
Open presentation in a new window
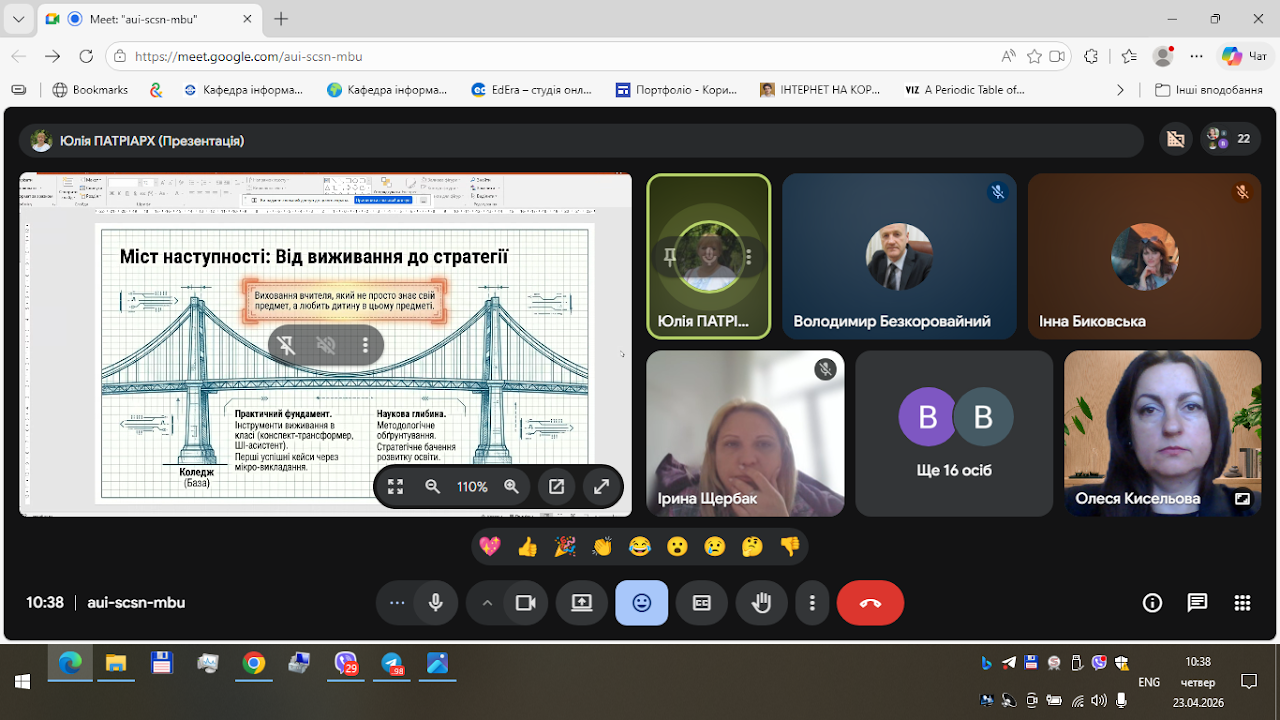point(557,487)
